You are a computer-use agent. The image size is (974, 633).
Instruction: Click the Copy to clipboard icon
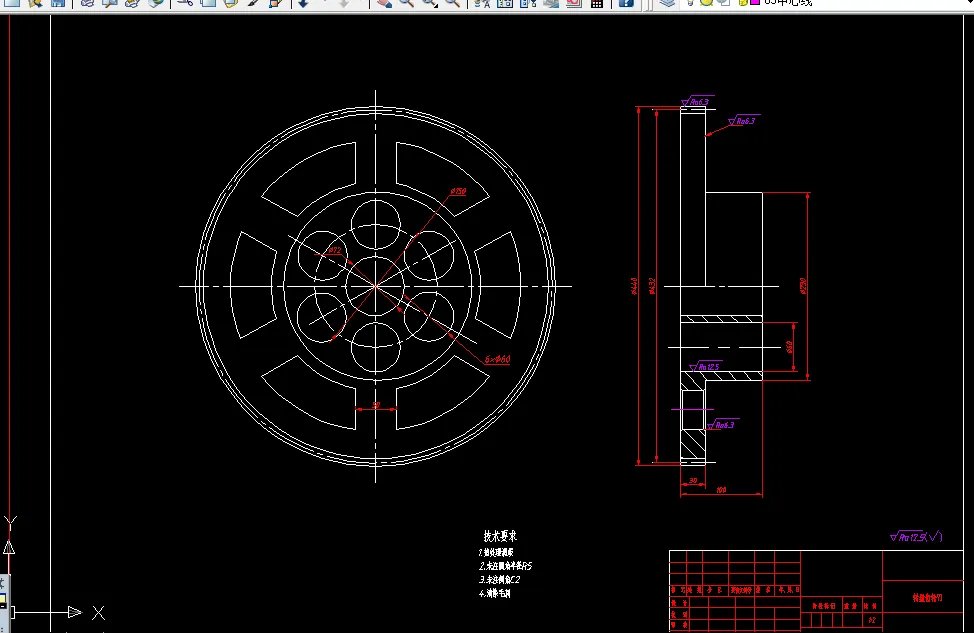coord(208,2)
